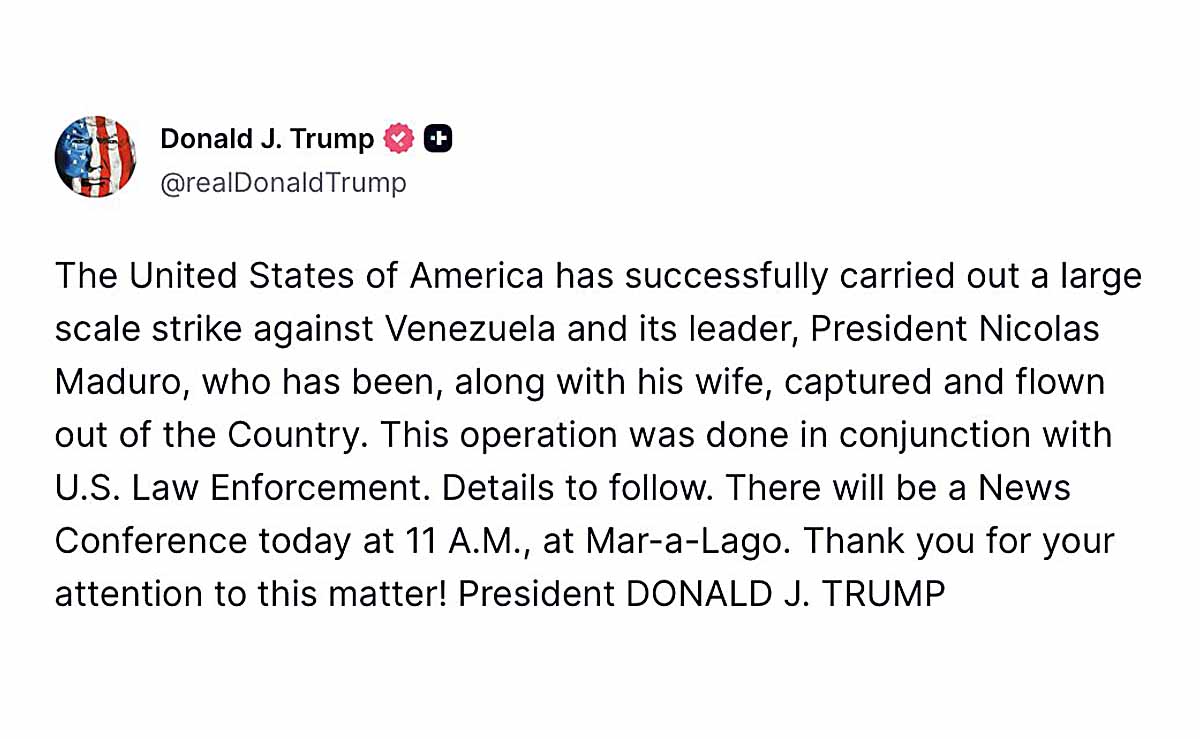The width and height of the screenshot is (1200, 739).
Task: Click the word "News" in the post
Action: (x=1024, y=488)
